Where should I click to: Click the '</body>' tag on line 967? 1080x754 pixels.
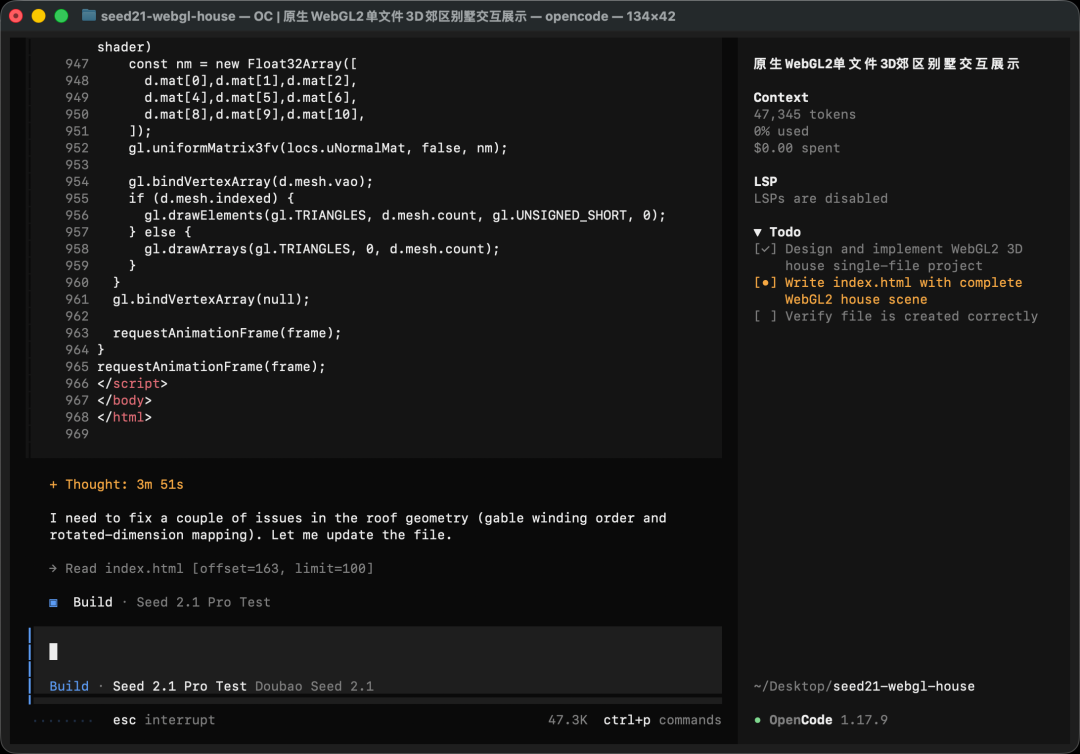[x=124, y=401]
